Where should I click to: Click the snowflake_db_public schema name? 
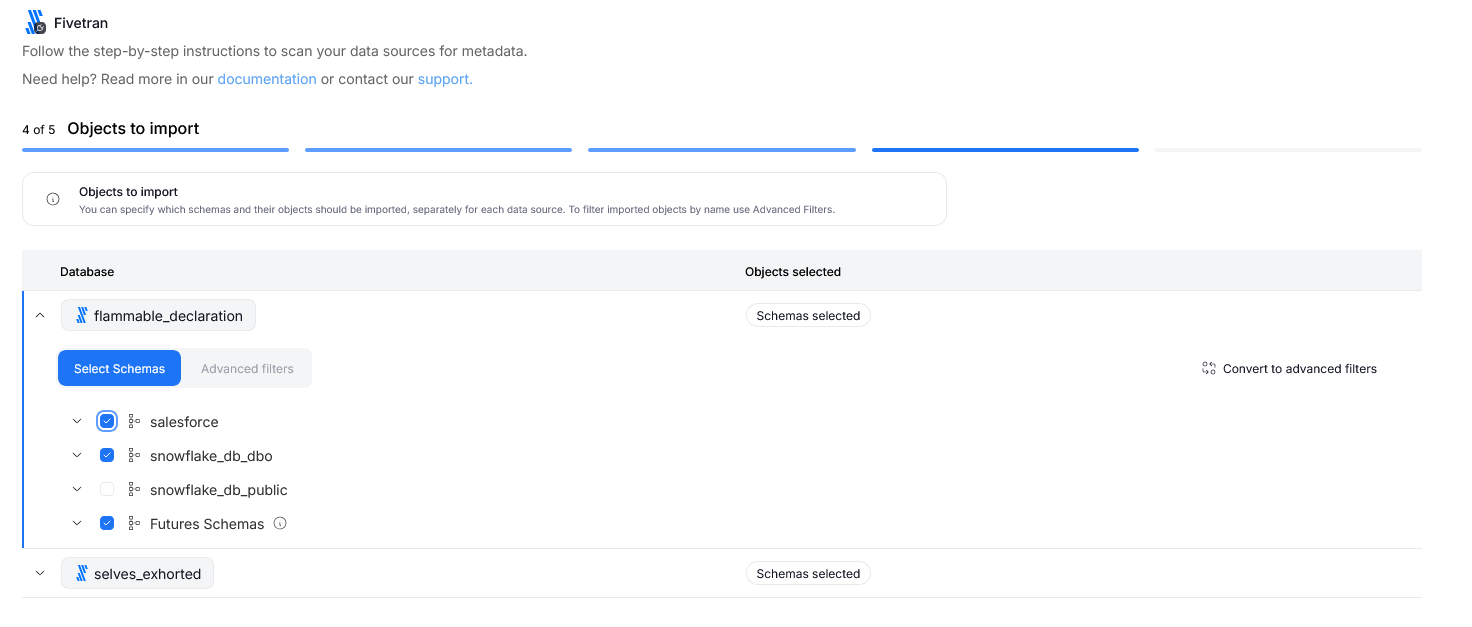[219, 490]
